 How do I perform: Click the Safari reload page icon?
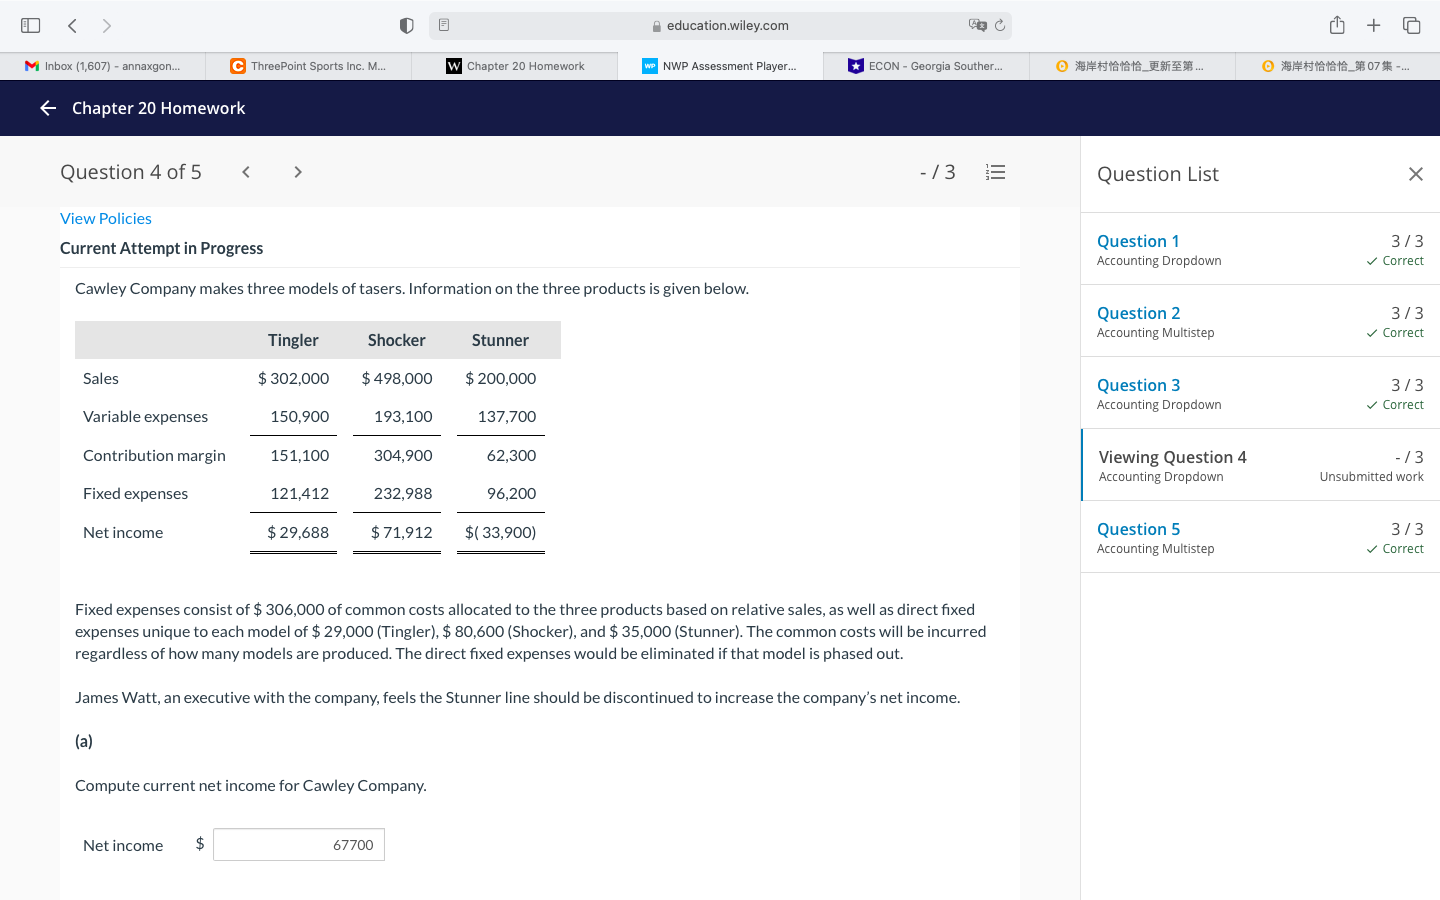click(1001, 25)
